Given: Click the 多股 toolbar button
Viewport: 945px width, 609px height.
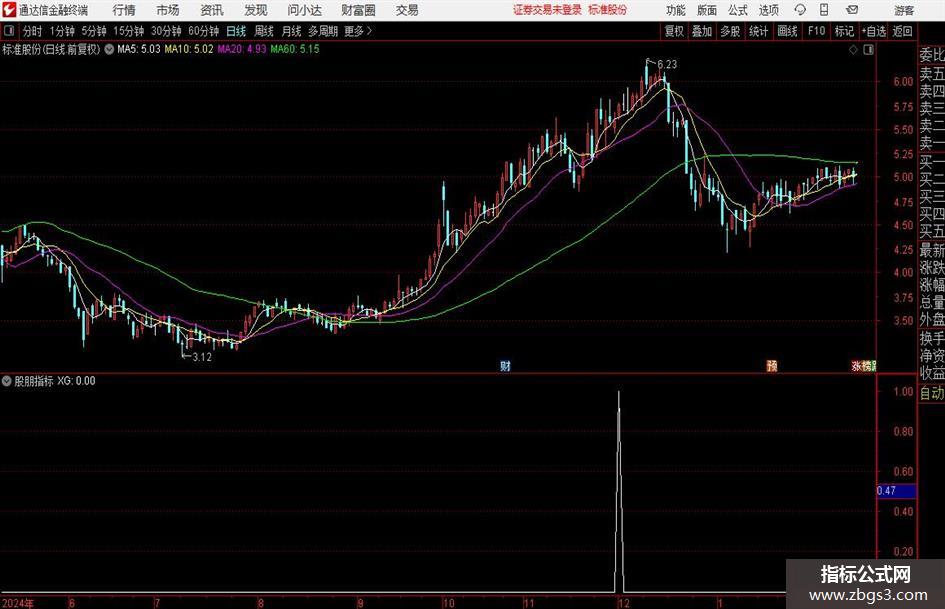Looking at the screenshot, I should click(x=730, y=31).
